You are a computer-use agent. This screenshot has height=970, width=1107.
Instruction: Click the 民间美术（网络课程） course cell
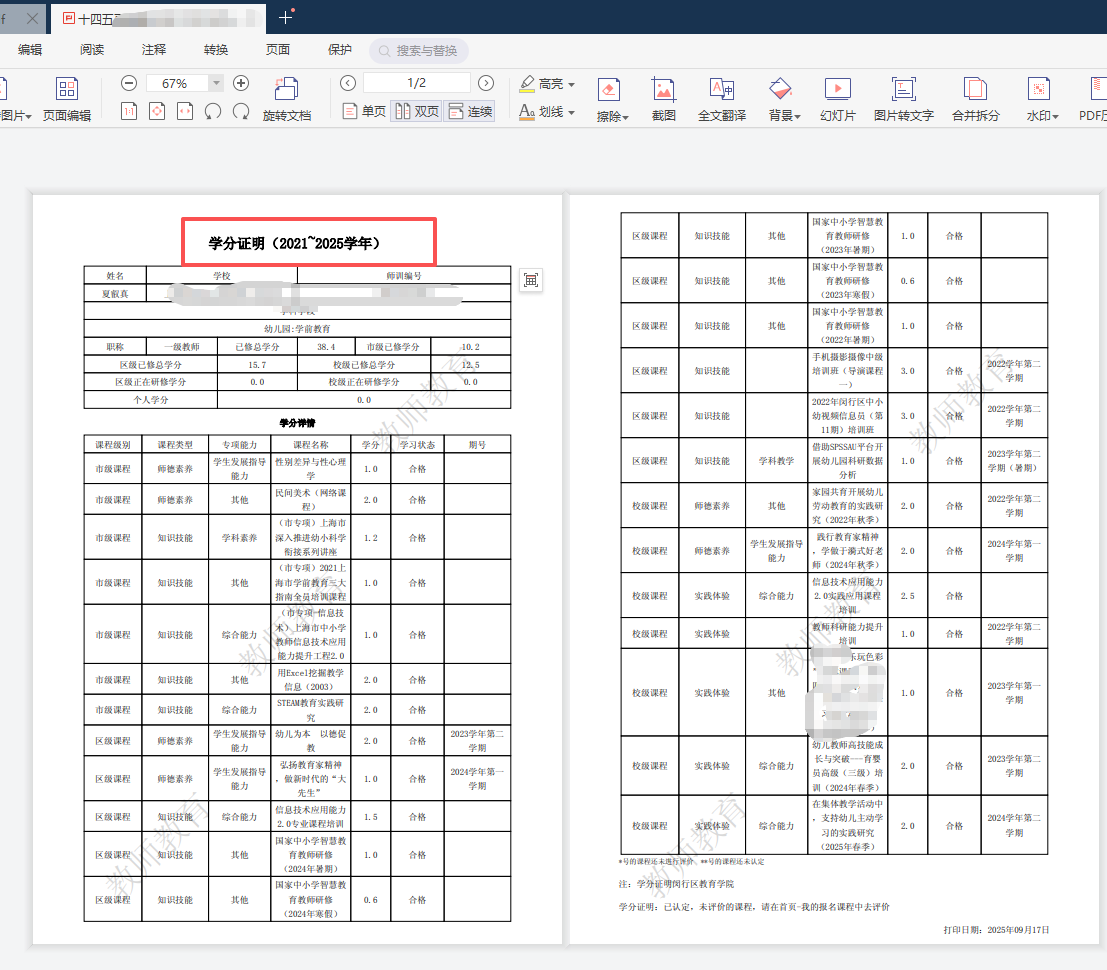click(x=311, y=500)
